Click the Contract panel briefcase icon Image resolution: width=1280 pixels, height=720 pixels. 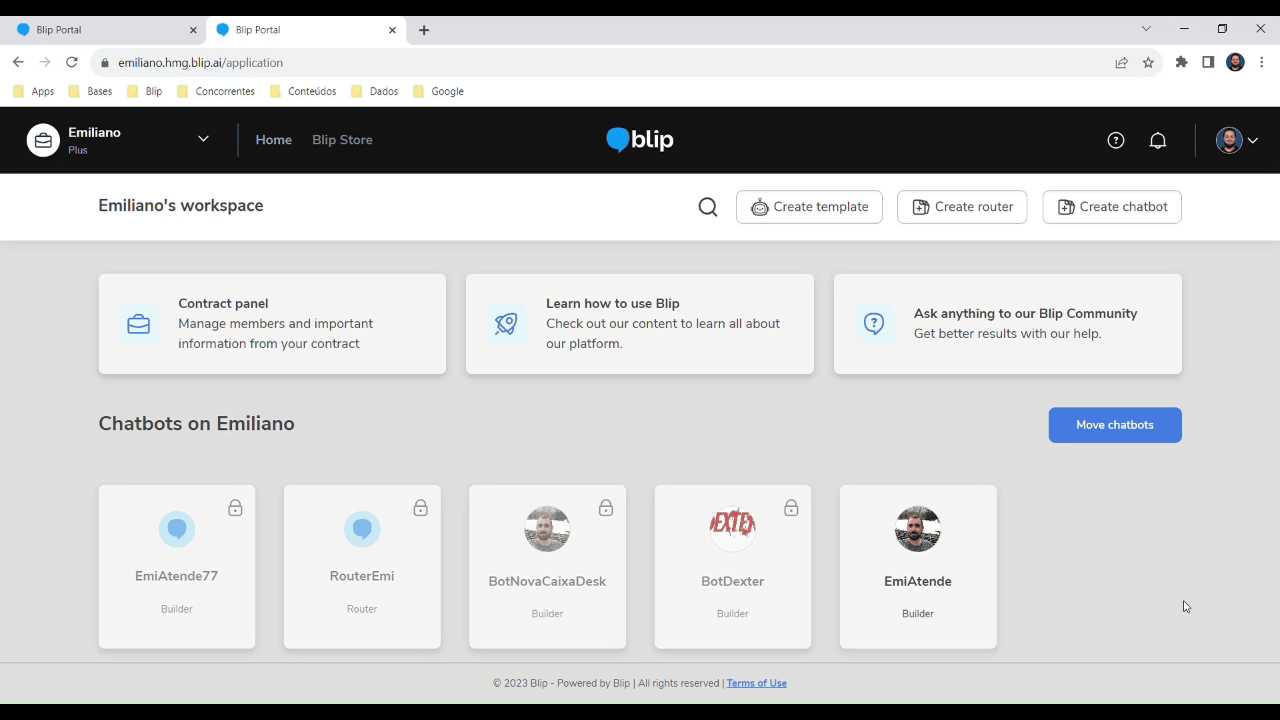pyautogui.click(x=139, y=324)
